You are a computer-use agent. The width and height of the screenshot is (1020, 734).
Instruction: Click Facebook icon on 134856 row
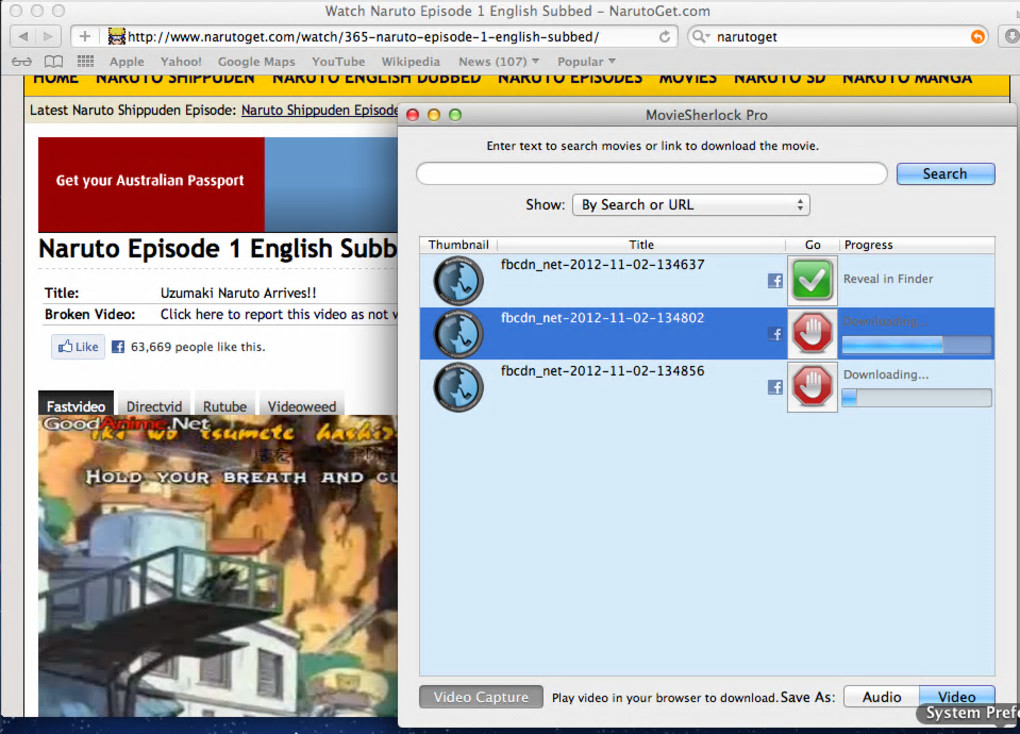pos(775,387)
